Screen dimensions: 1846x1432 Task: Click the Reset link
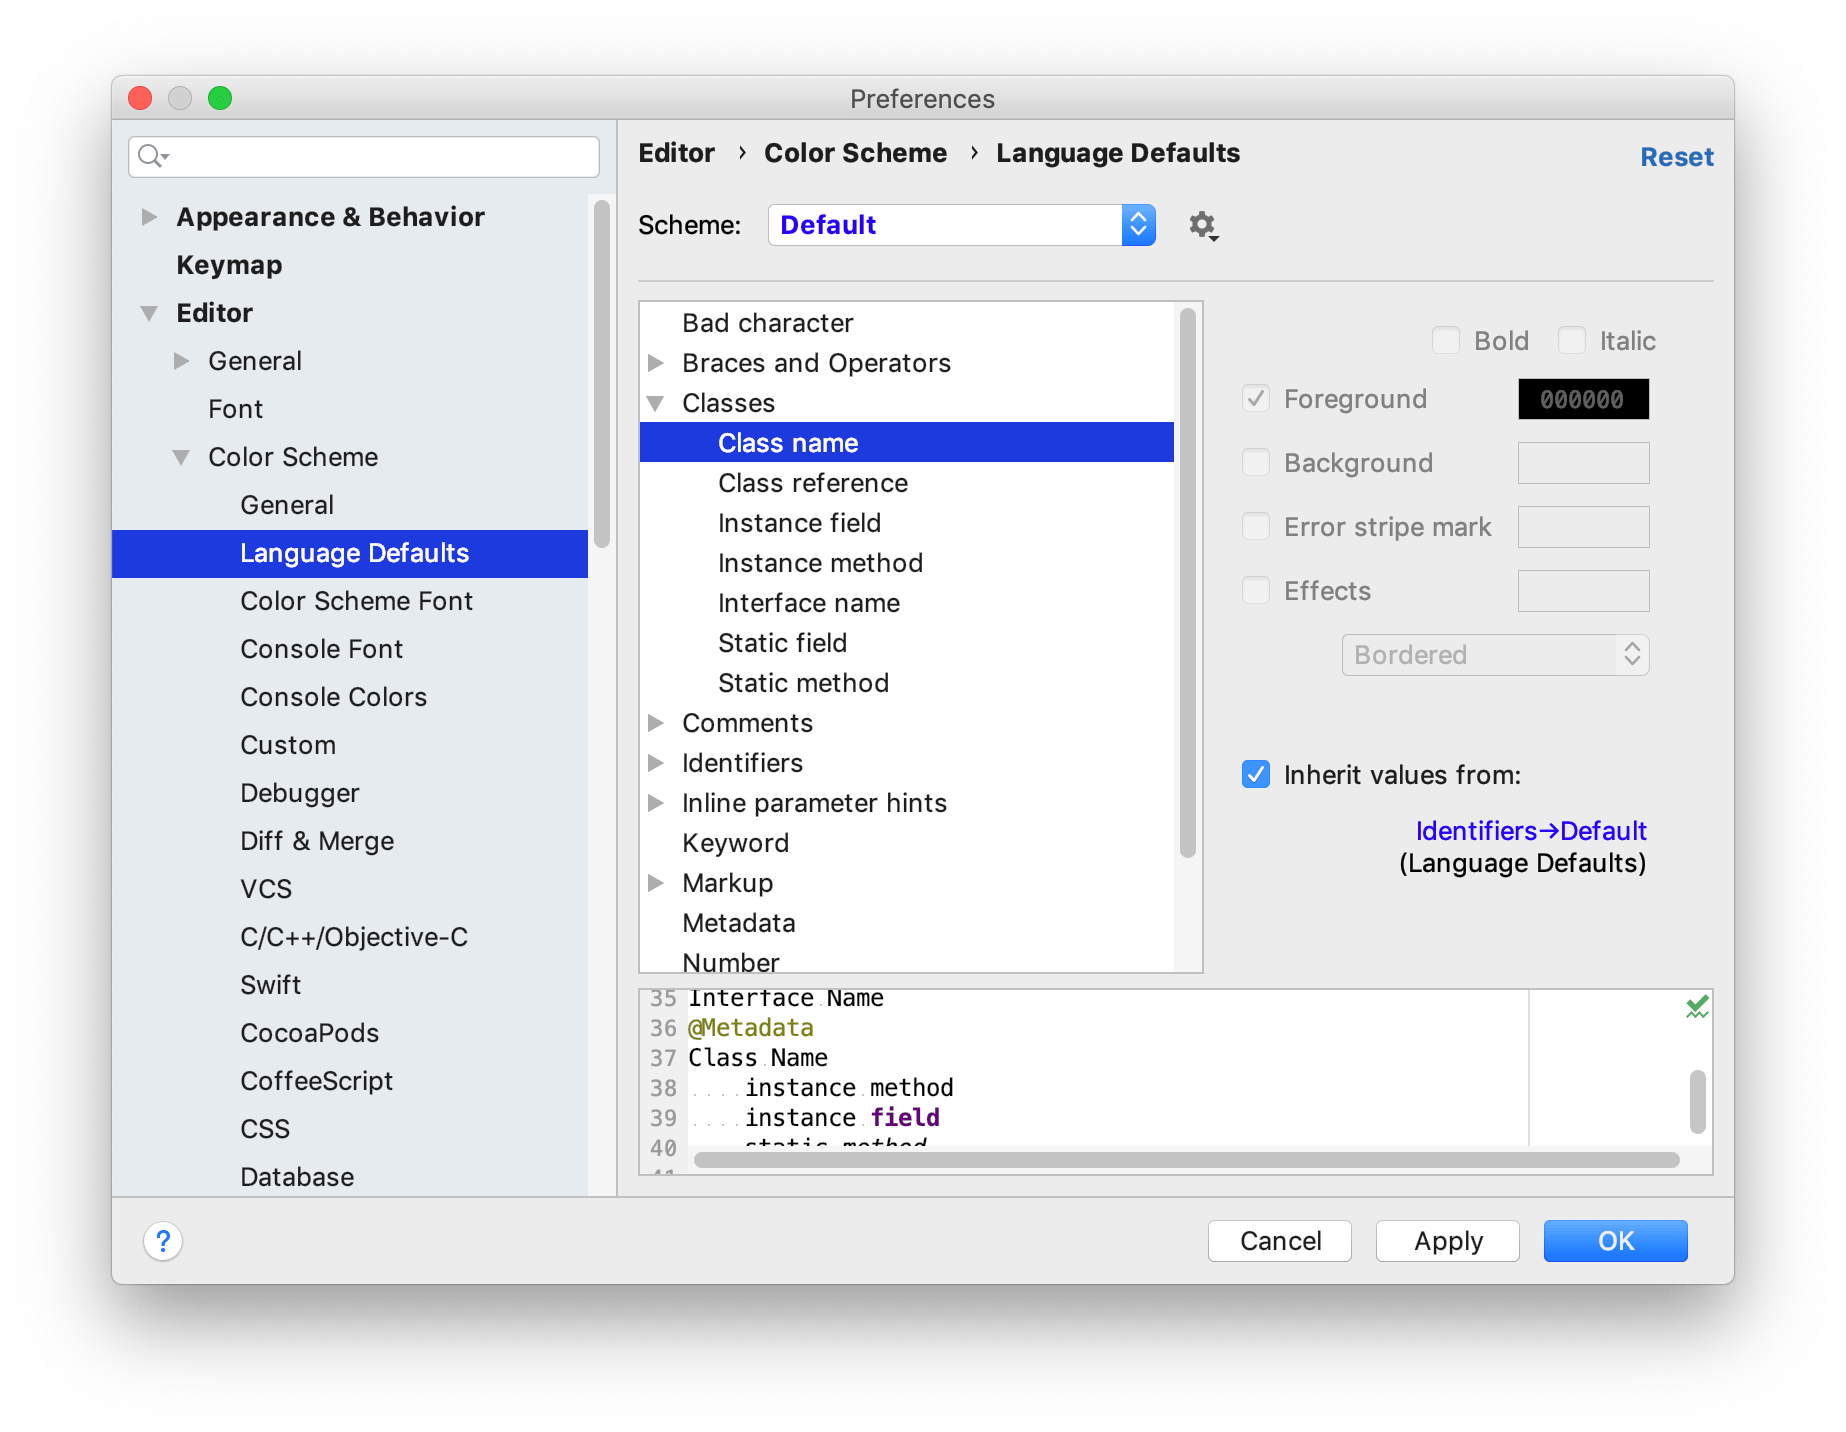tap(1677, 157)
